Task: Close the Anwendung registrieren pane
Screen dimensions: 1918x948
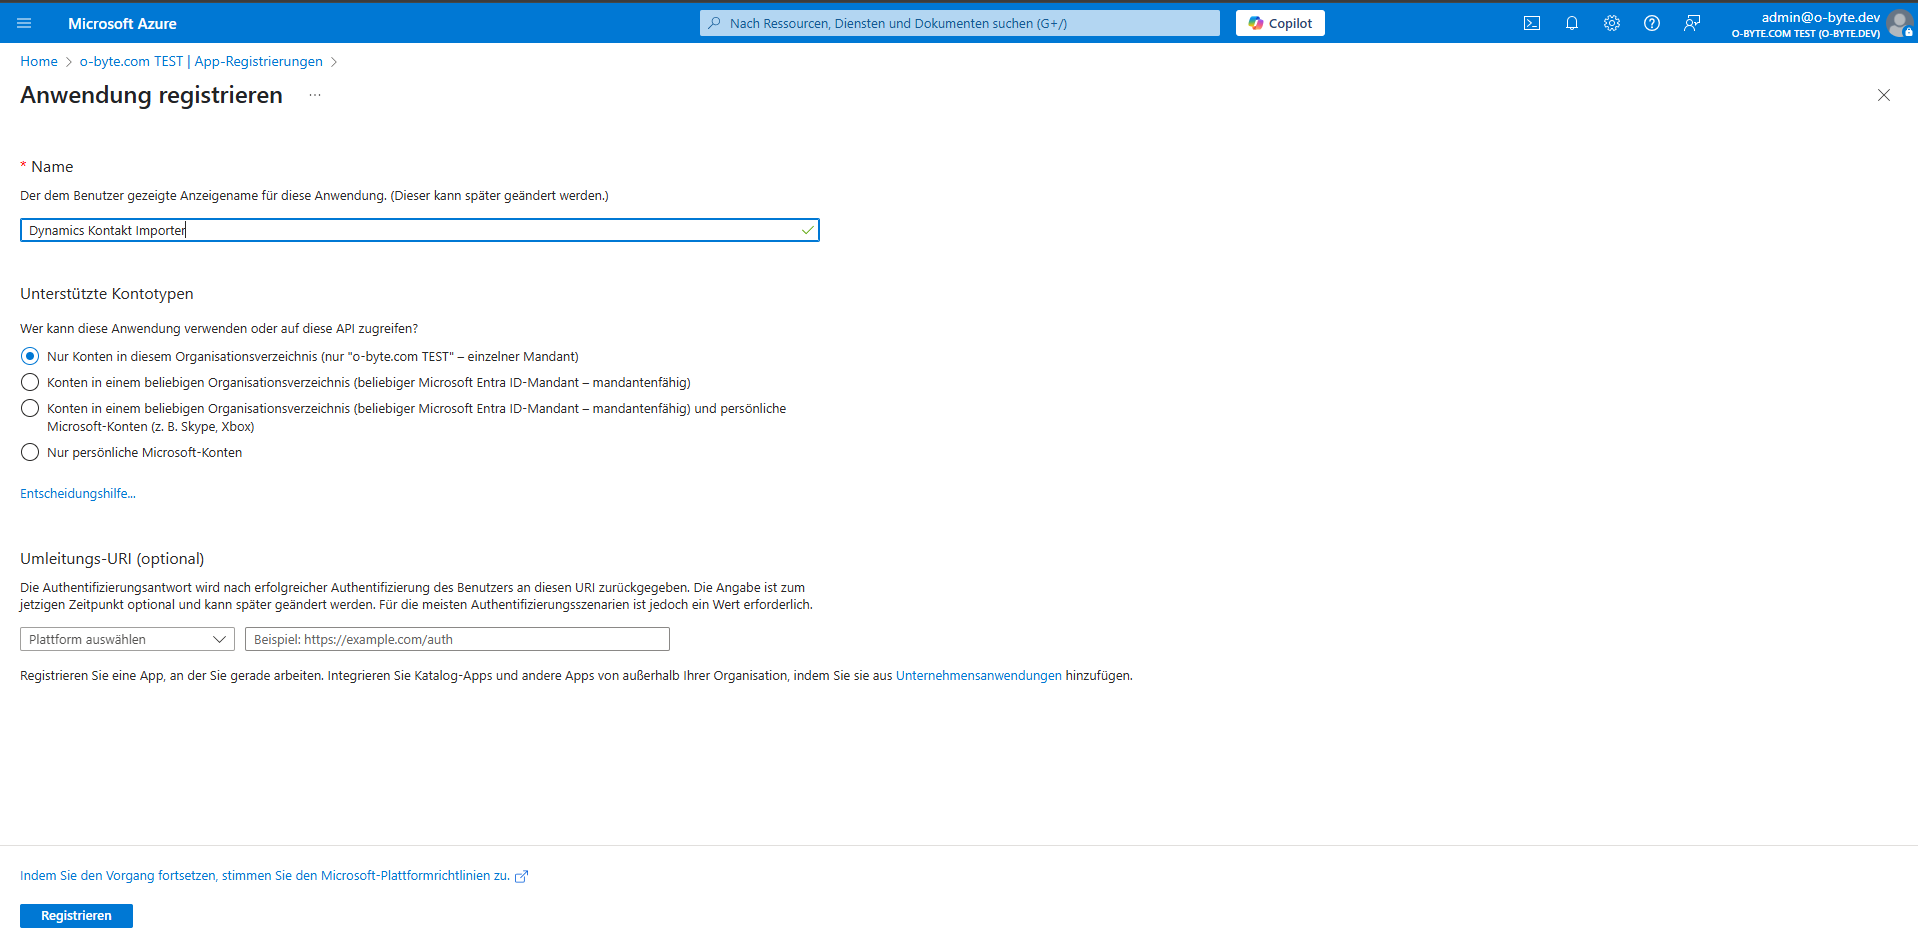Action: [x=1883, y=95]
